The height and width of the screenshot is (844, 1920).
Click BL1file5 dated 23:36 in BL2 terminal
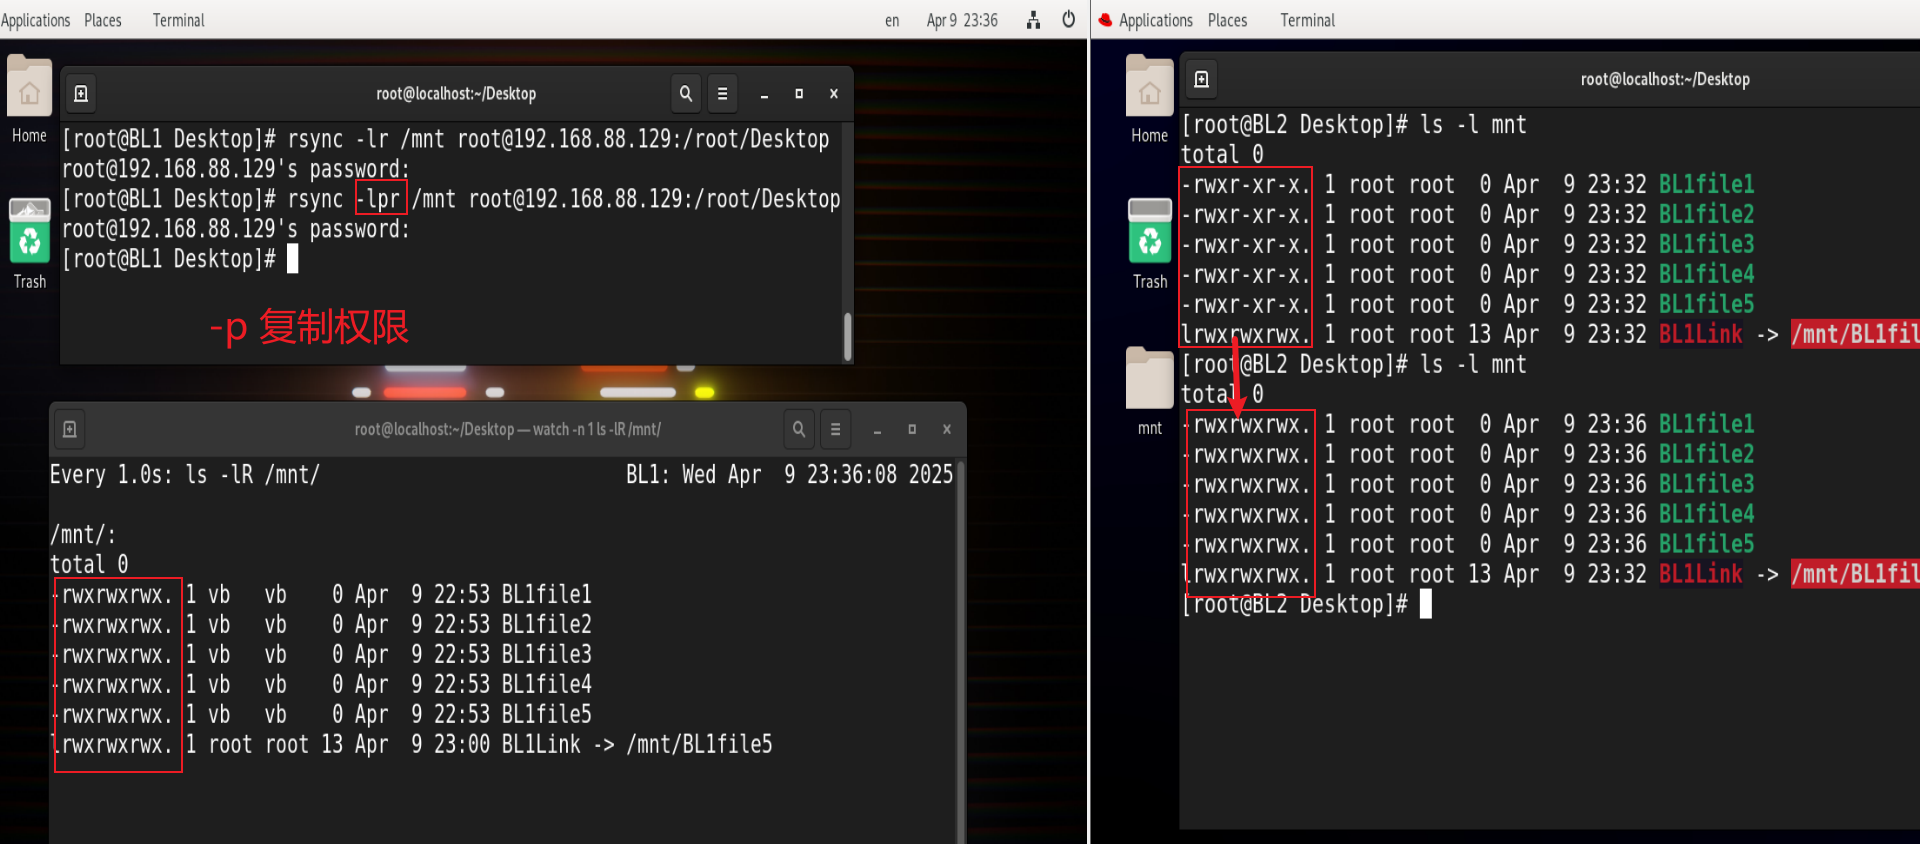pyautogui.click(x=1706, y=544)
